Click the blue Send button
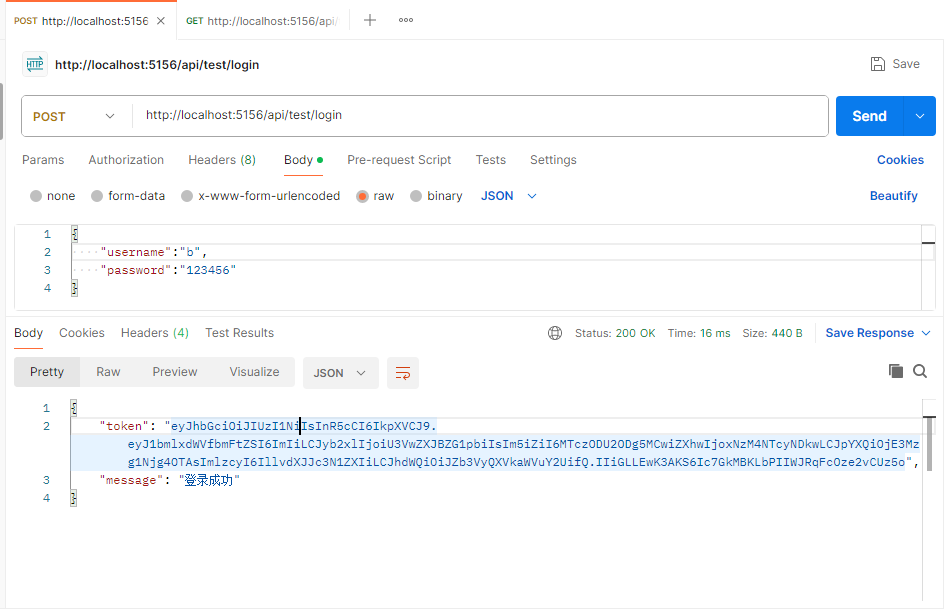Screen dimensions: 944x616 click(869, 116)
